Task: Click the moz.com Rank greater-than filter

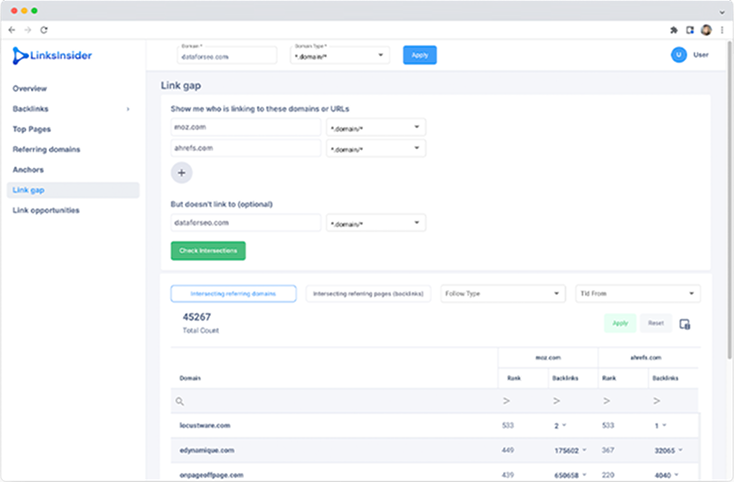Action: point(506,401)
